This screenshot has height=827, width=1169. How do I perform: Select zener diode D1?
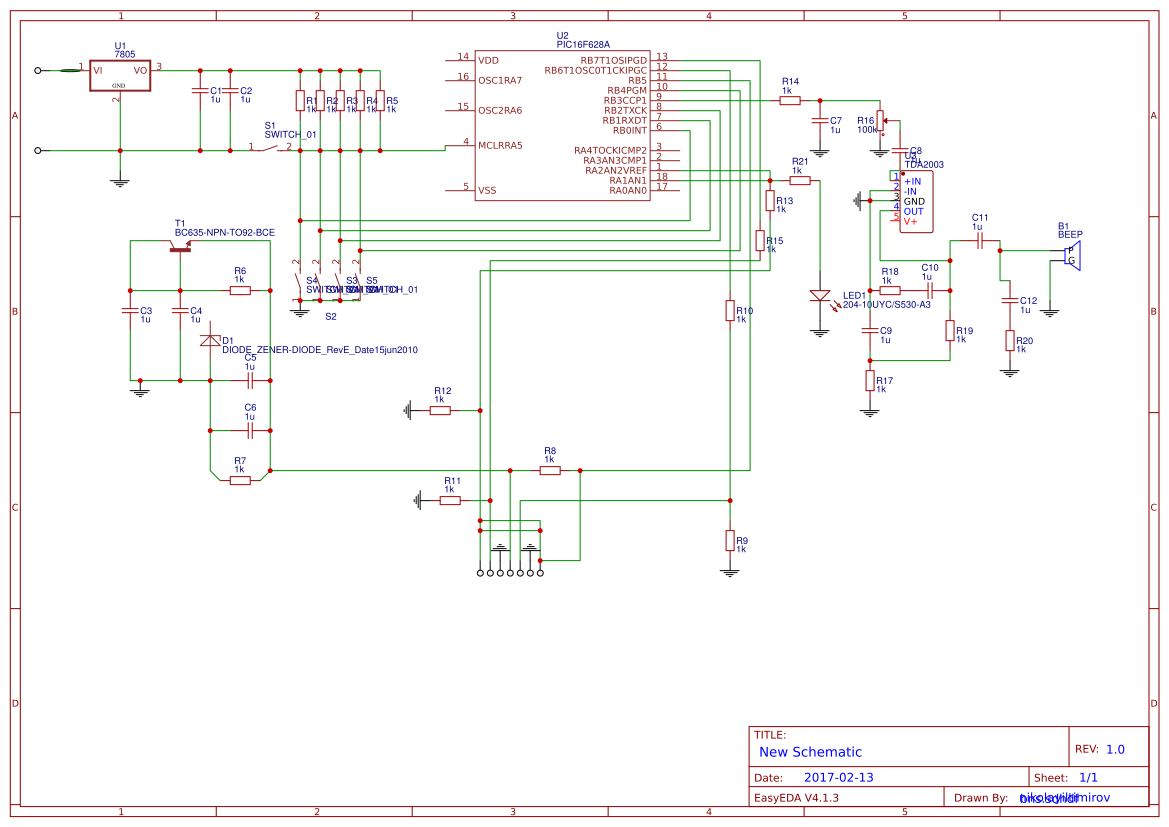210,340
